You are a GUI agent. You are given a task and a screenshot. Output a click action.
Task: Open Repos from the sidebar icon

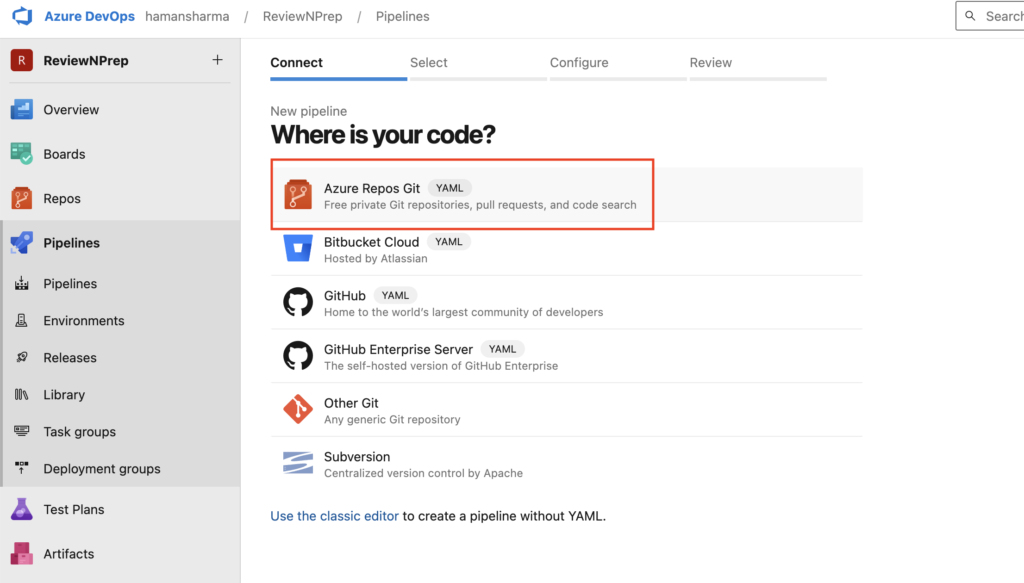click(x=22, y=198)
